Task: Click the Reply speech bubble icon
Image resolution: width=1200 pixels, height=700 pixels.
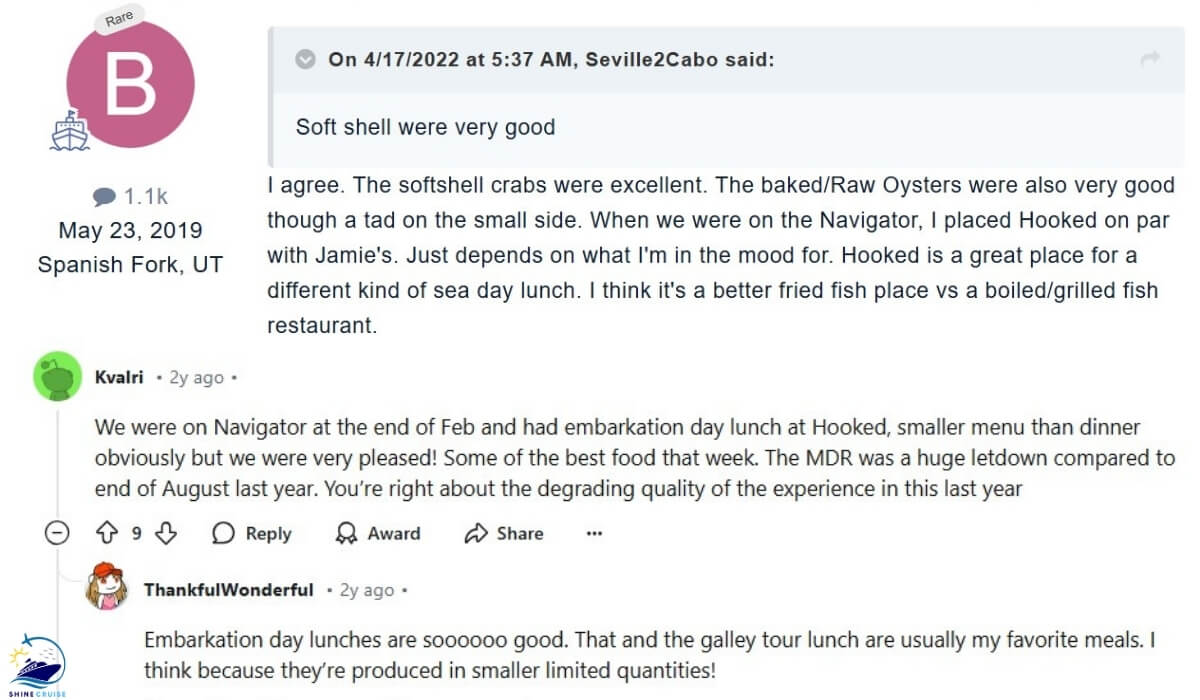Action: 223,533
